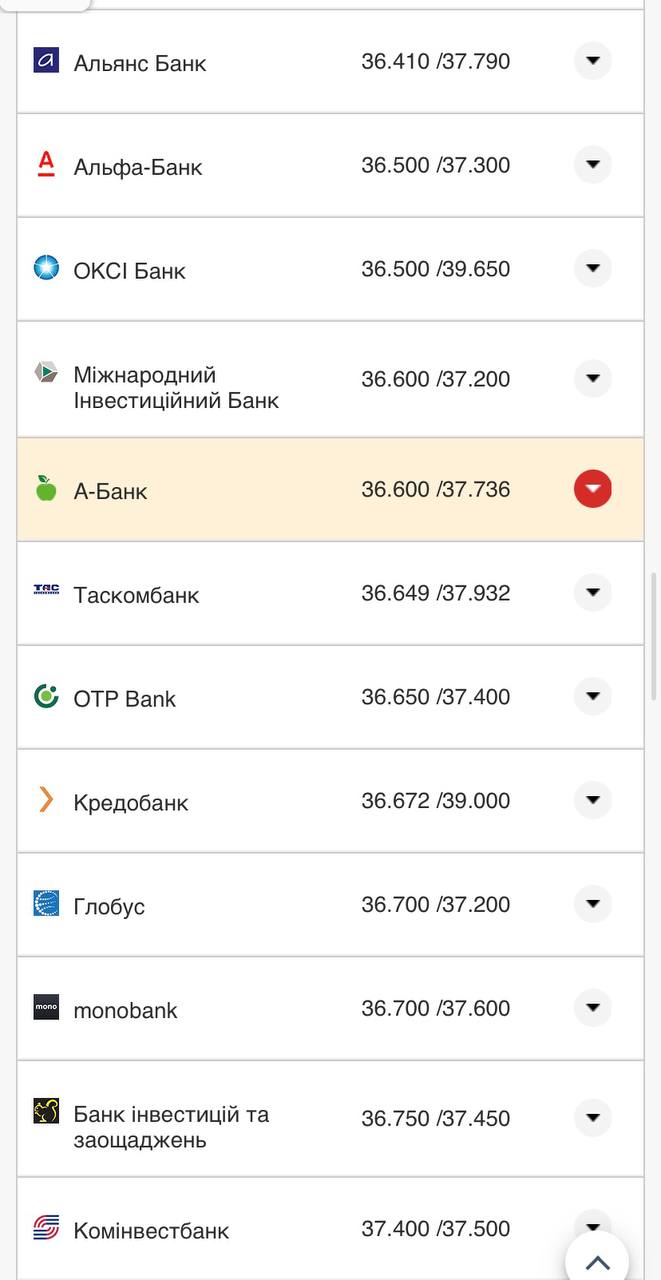Open the Кредобанк details chevron
The image size is (661, 1280).
(592, 800)
